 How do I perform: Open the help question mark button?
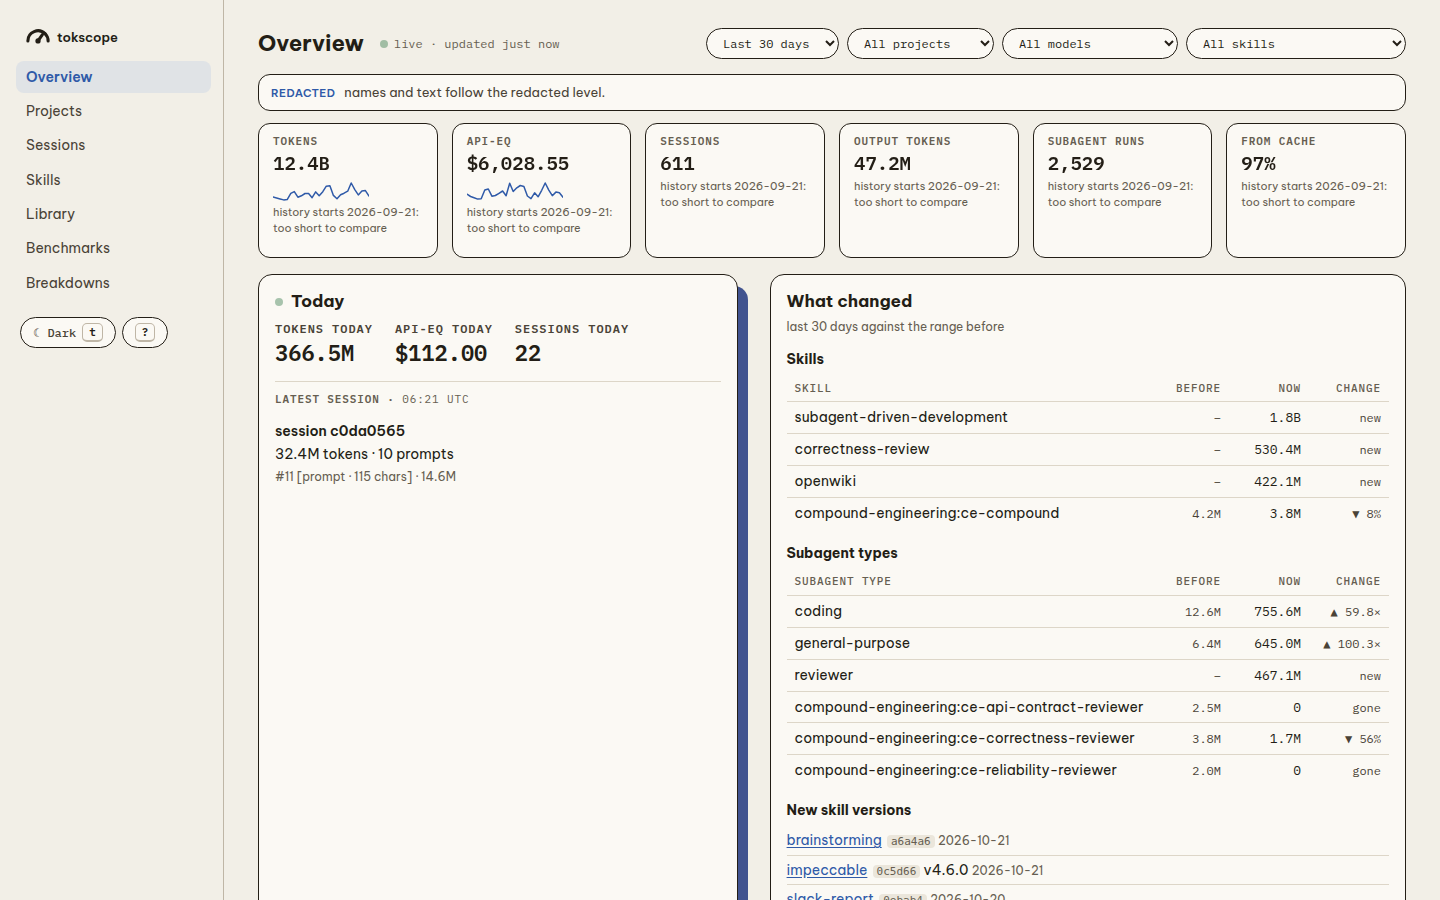145,333
